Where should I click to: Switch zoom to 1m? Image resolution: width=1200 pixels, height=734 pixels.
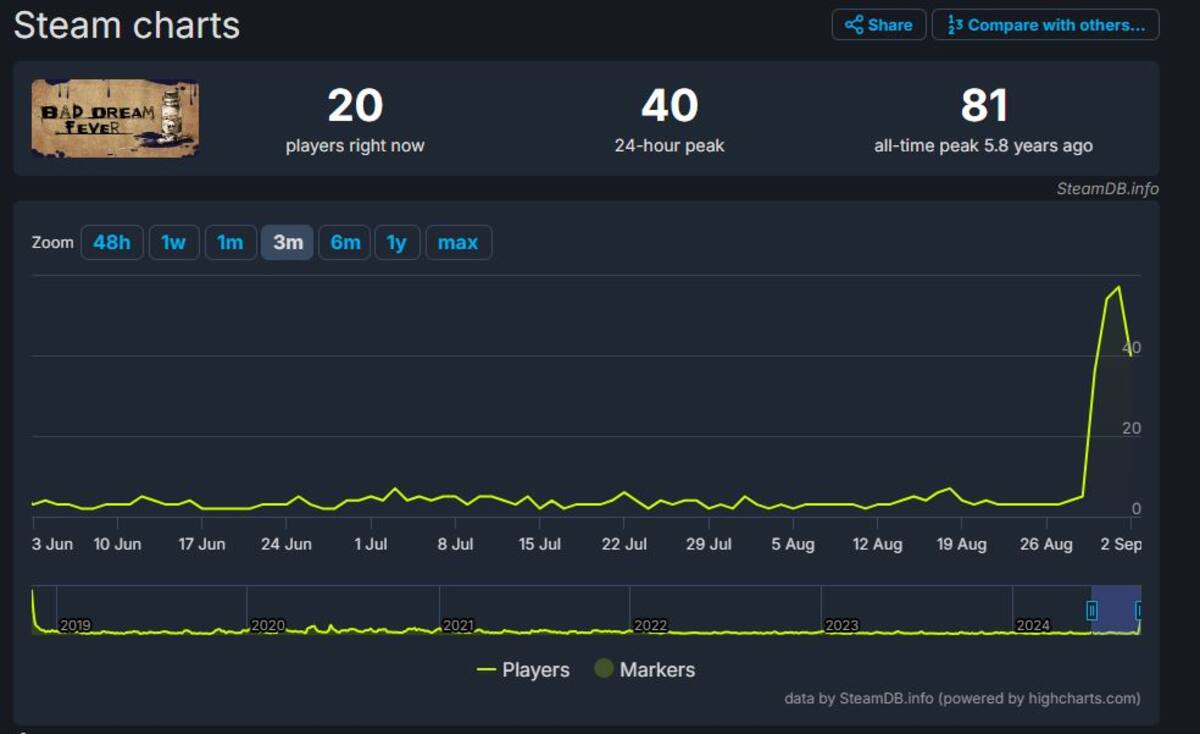(x=231, y=242)
